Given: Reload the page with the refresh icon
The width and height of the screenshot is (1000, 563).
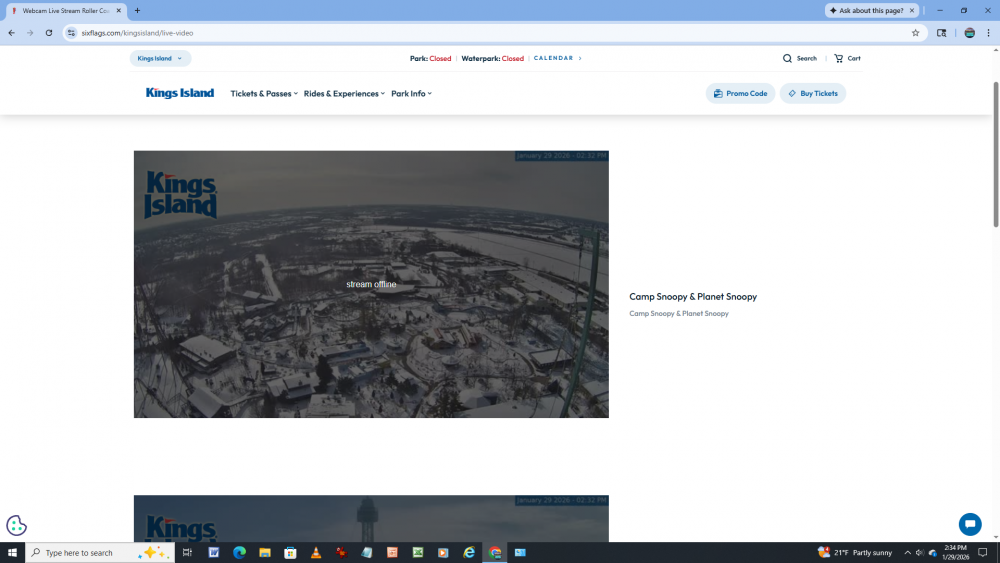Looking at the screenshot, I should (48, 33).
